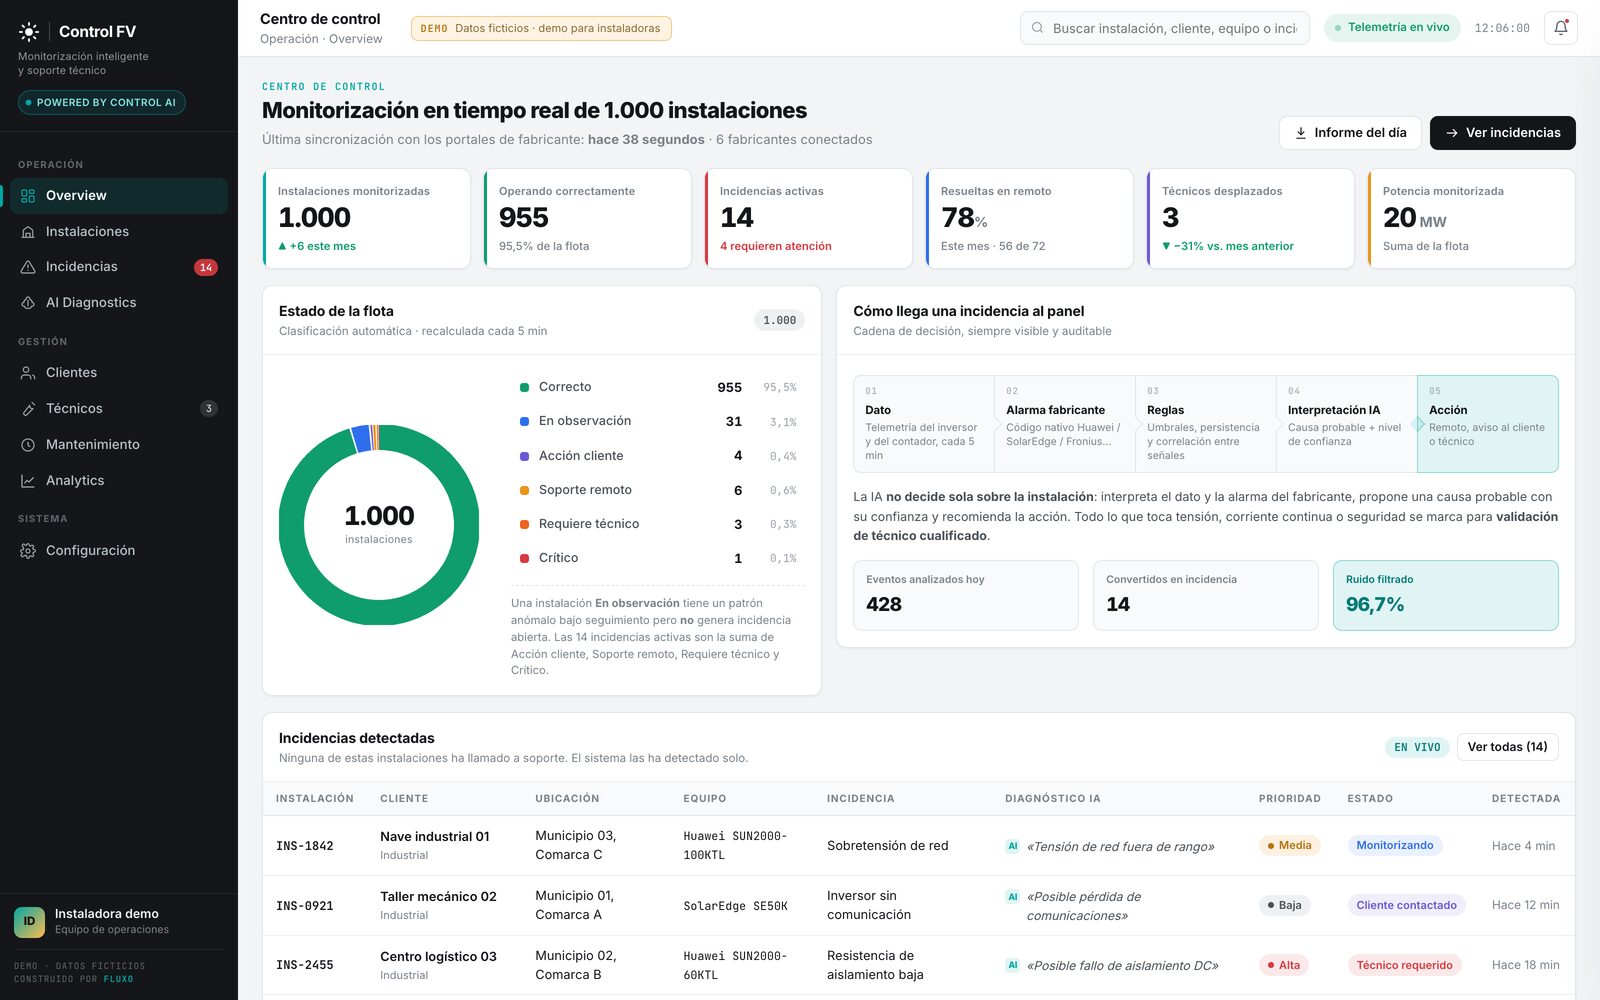The width and height of the screenshot is (1600, 1000).
Task: Click the AI badge beside «Tensión de red fuera de rango»
Action: click(1013, 846)
